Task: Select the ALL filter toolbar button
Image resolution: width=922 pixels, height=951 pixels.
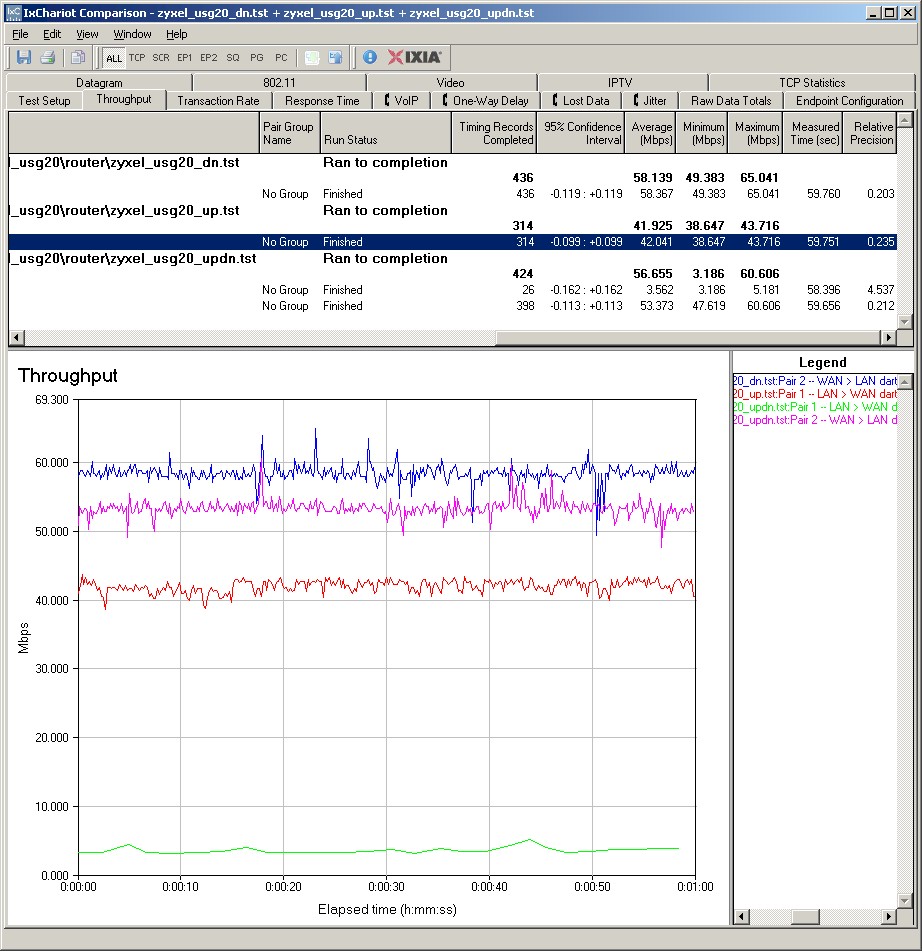Action: tap(113, 58)
